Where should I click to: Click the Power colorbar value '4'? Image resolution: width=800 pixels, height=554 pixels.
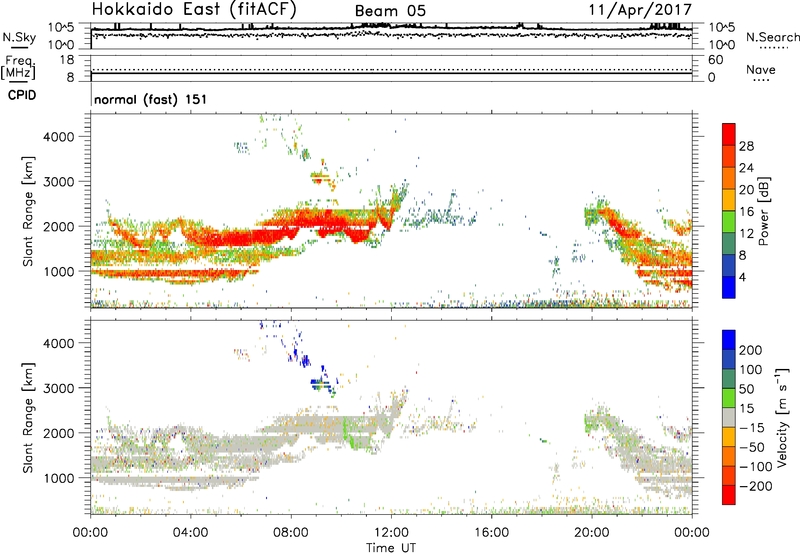pyautogui.click(x=742, y=277)
